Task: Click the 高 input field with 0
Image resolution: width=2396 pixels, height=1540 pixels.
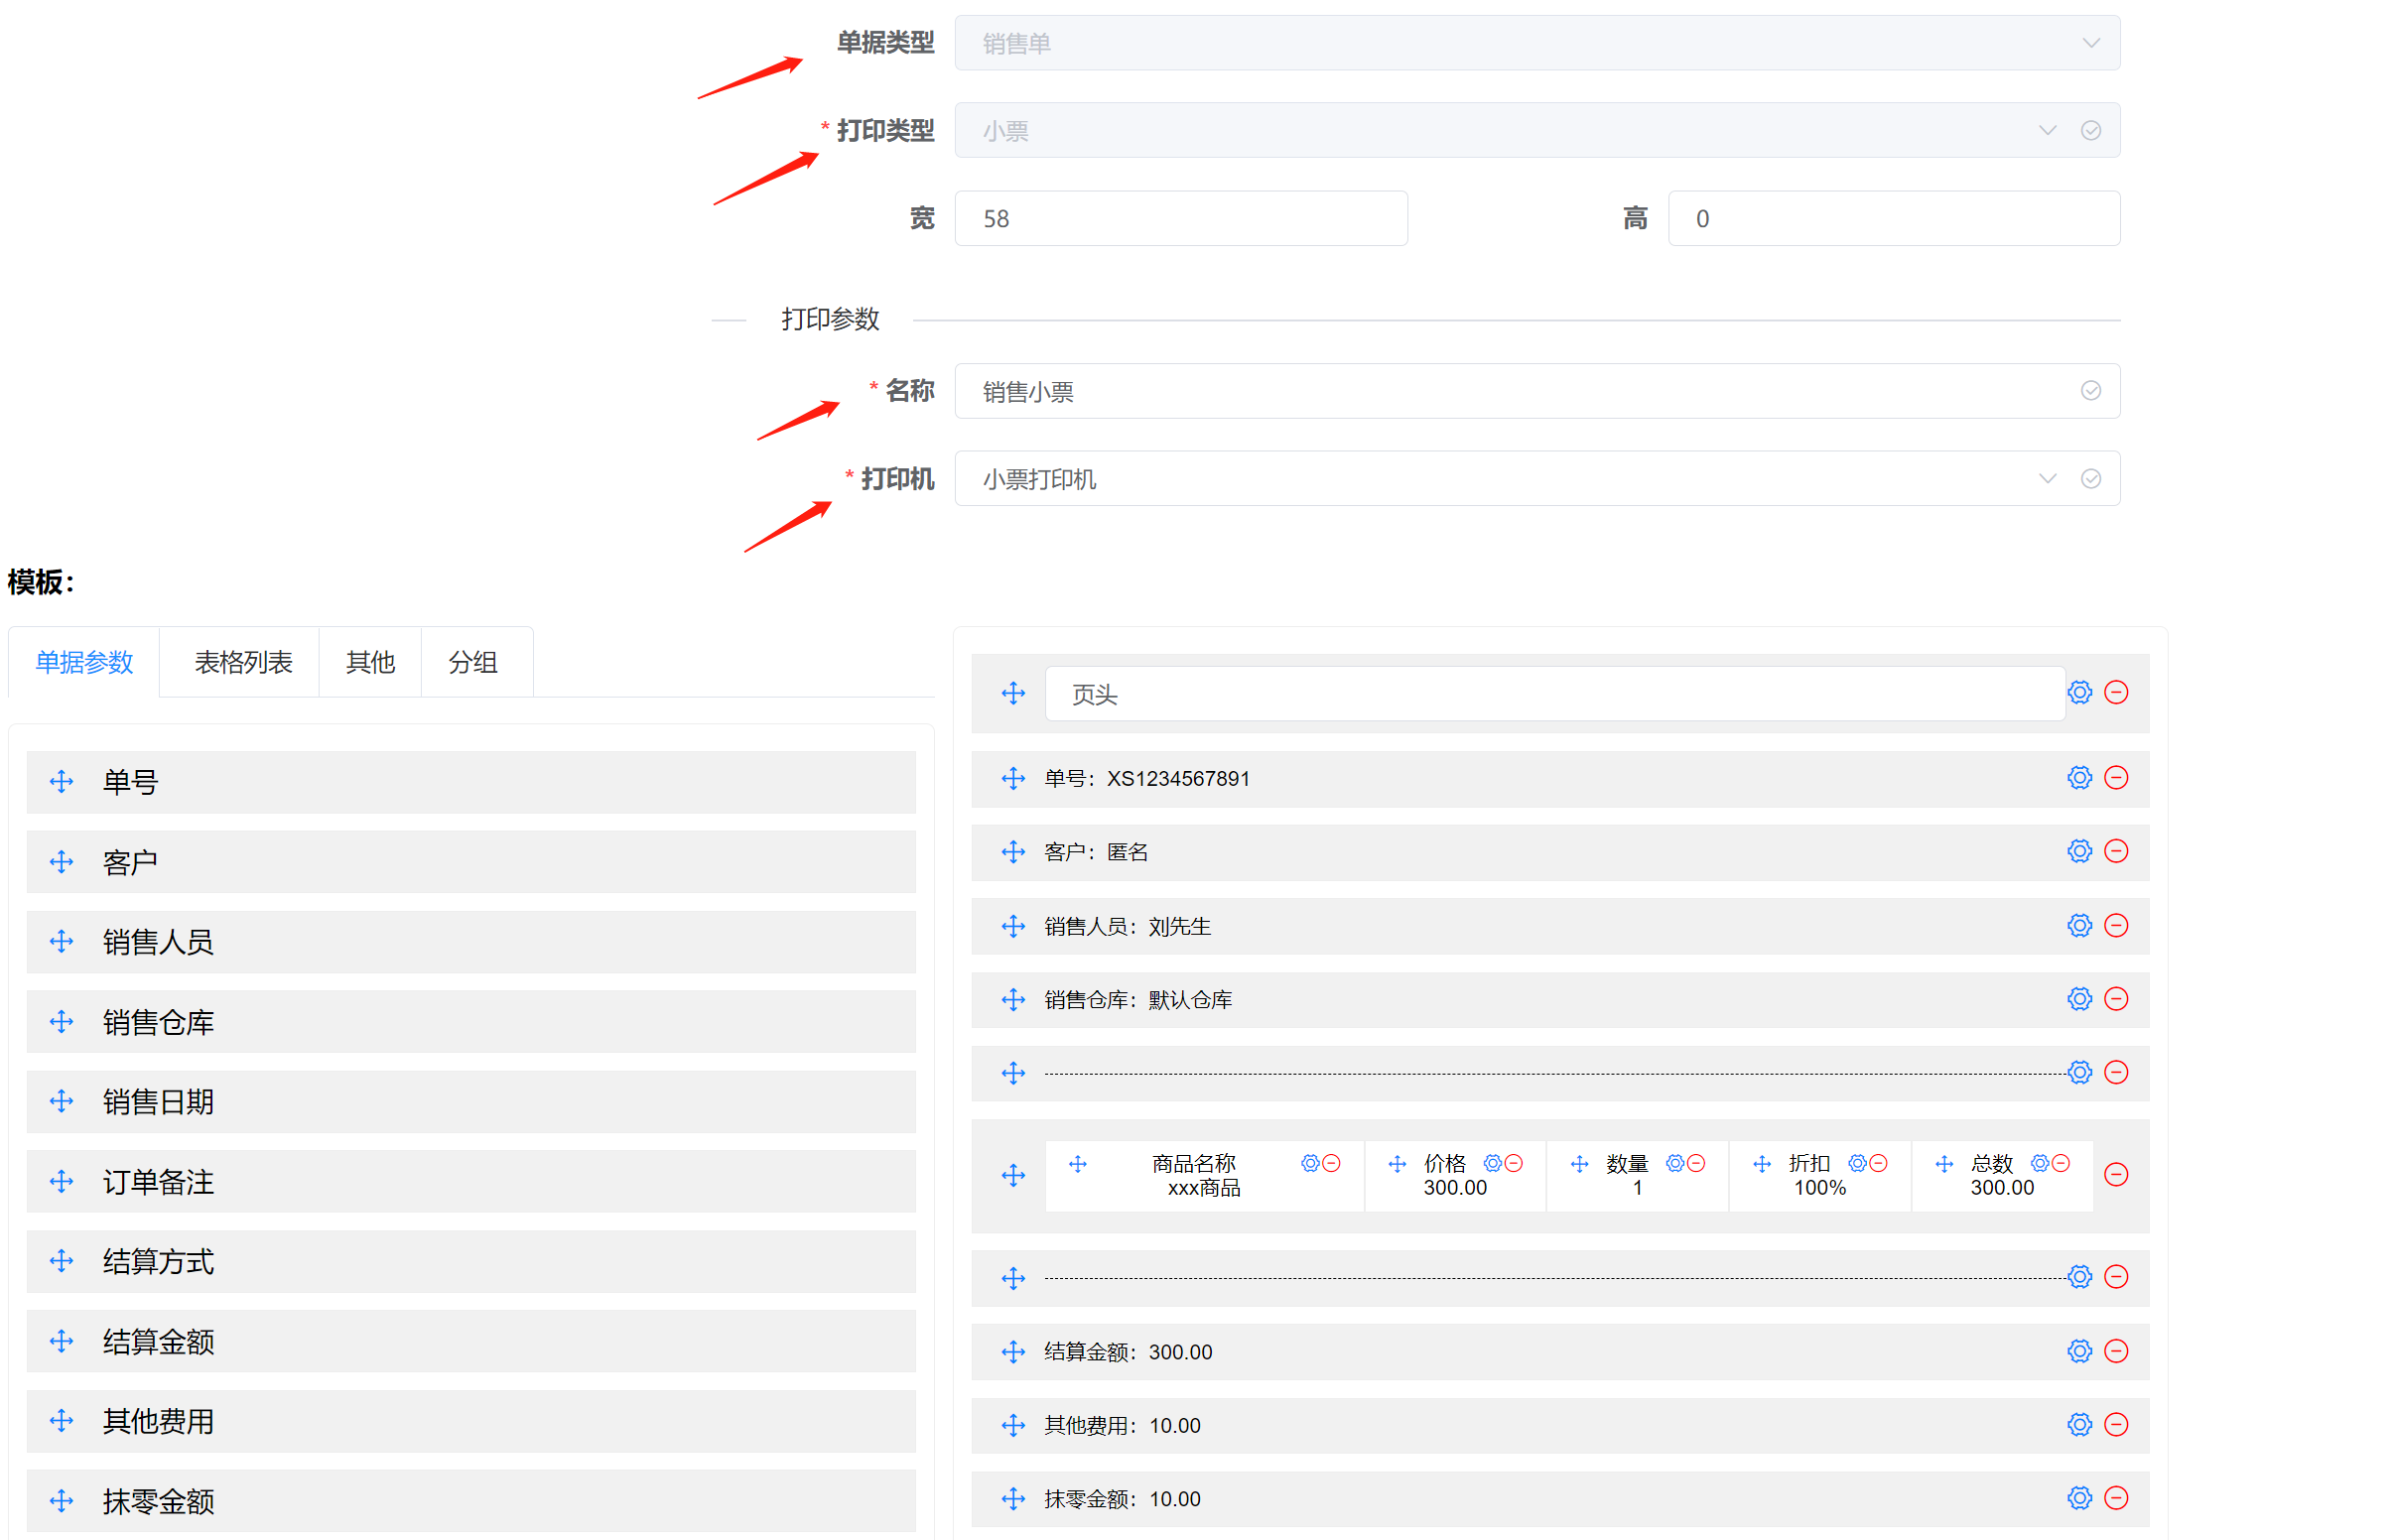Action: pos(1893,218)
